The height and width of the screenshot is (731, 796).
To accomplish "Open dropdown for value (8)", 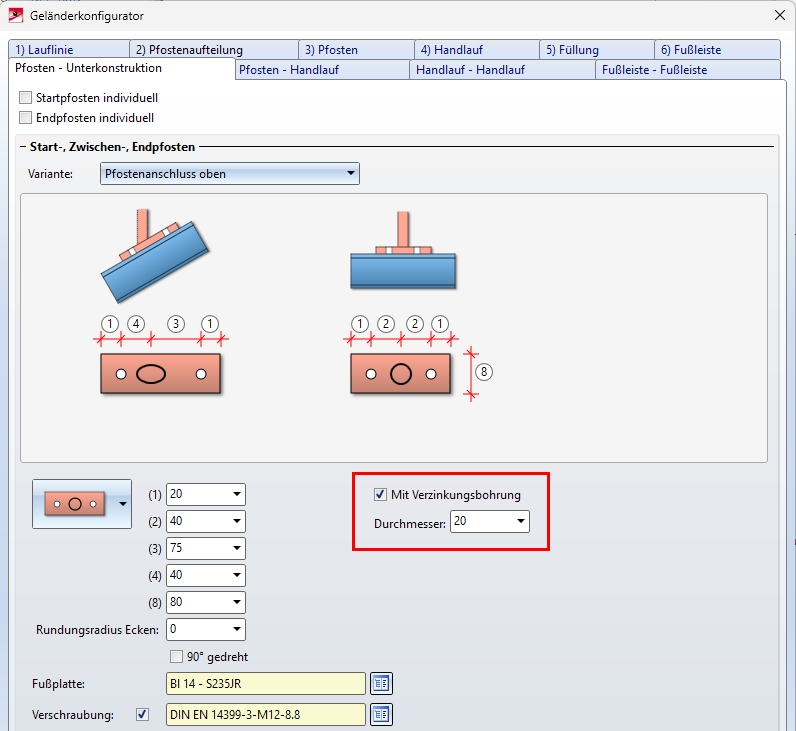I will point(237,602).
